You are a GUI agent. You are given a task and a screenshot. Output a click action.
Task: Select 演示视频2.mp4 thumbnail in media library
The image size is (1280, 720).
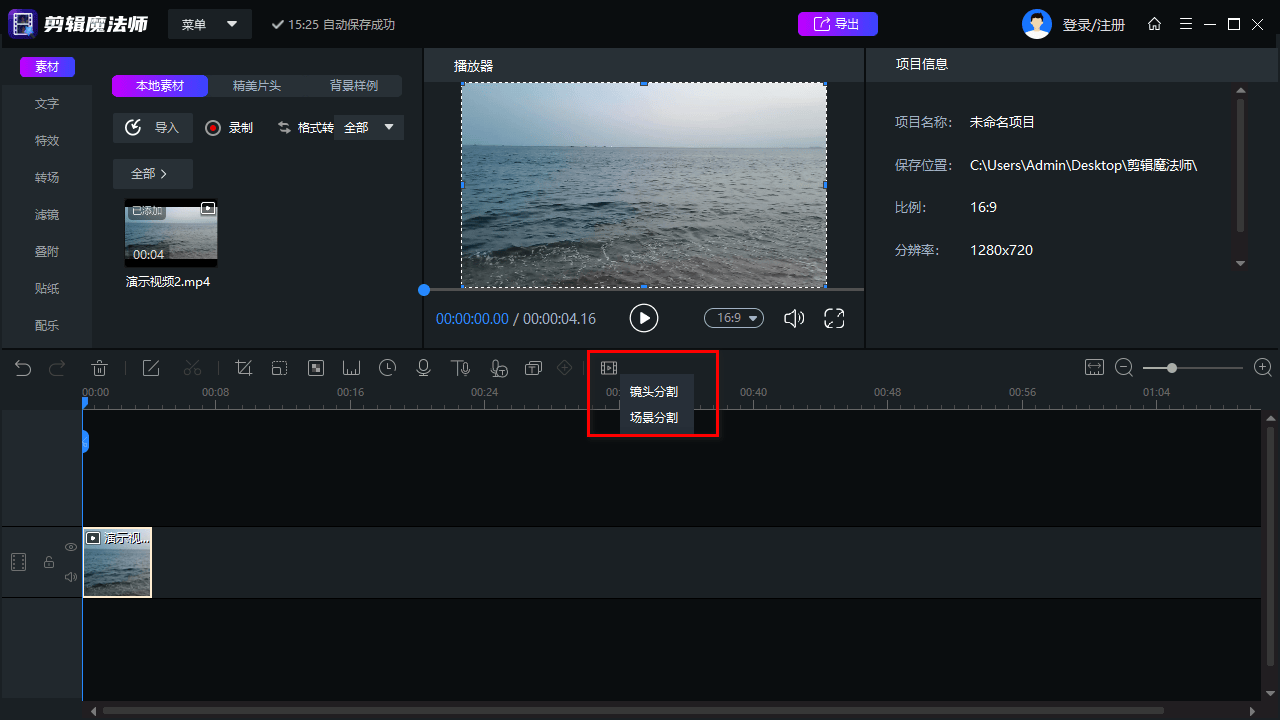(x=171, y=233)
